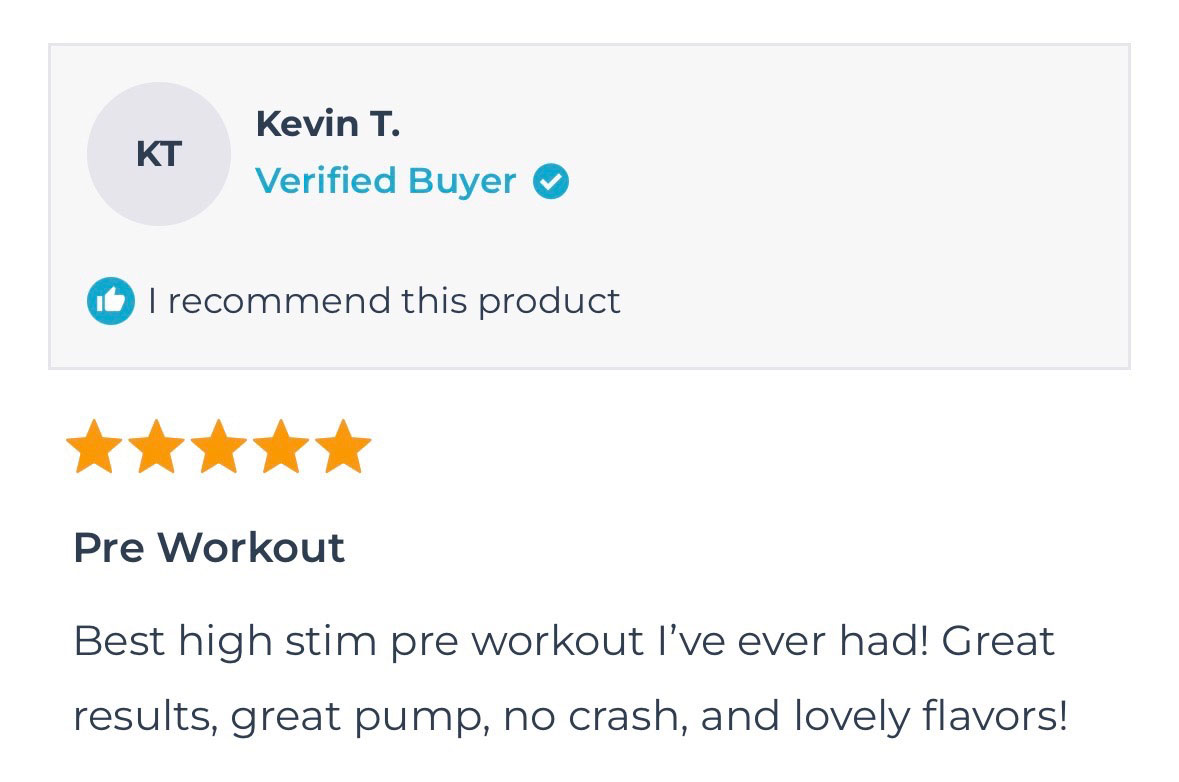Select the second rating star
The width and height of the screenshot is (1179, 782).
click(156, 447)
